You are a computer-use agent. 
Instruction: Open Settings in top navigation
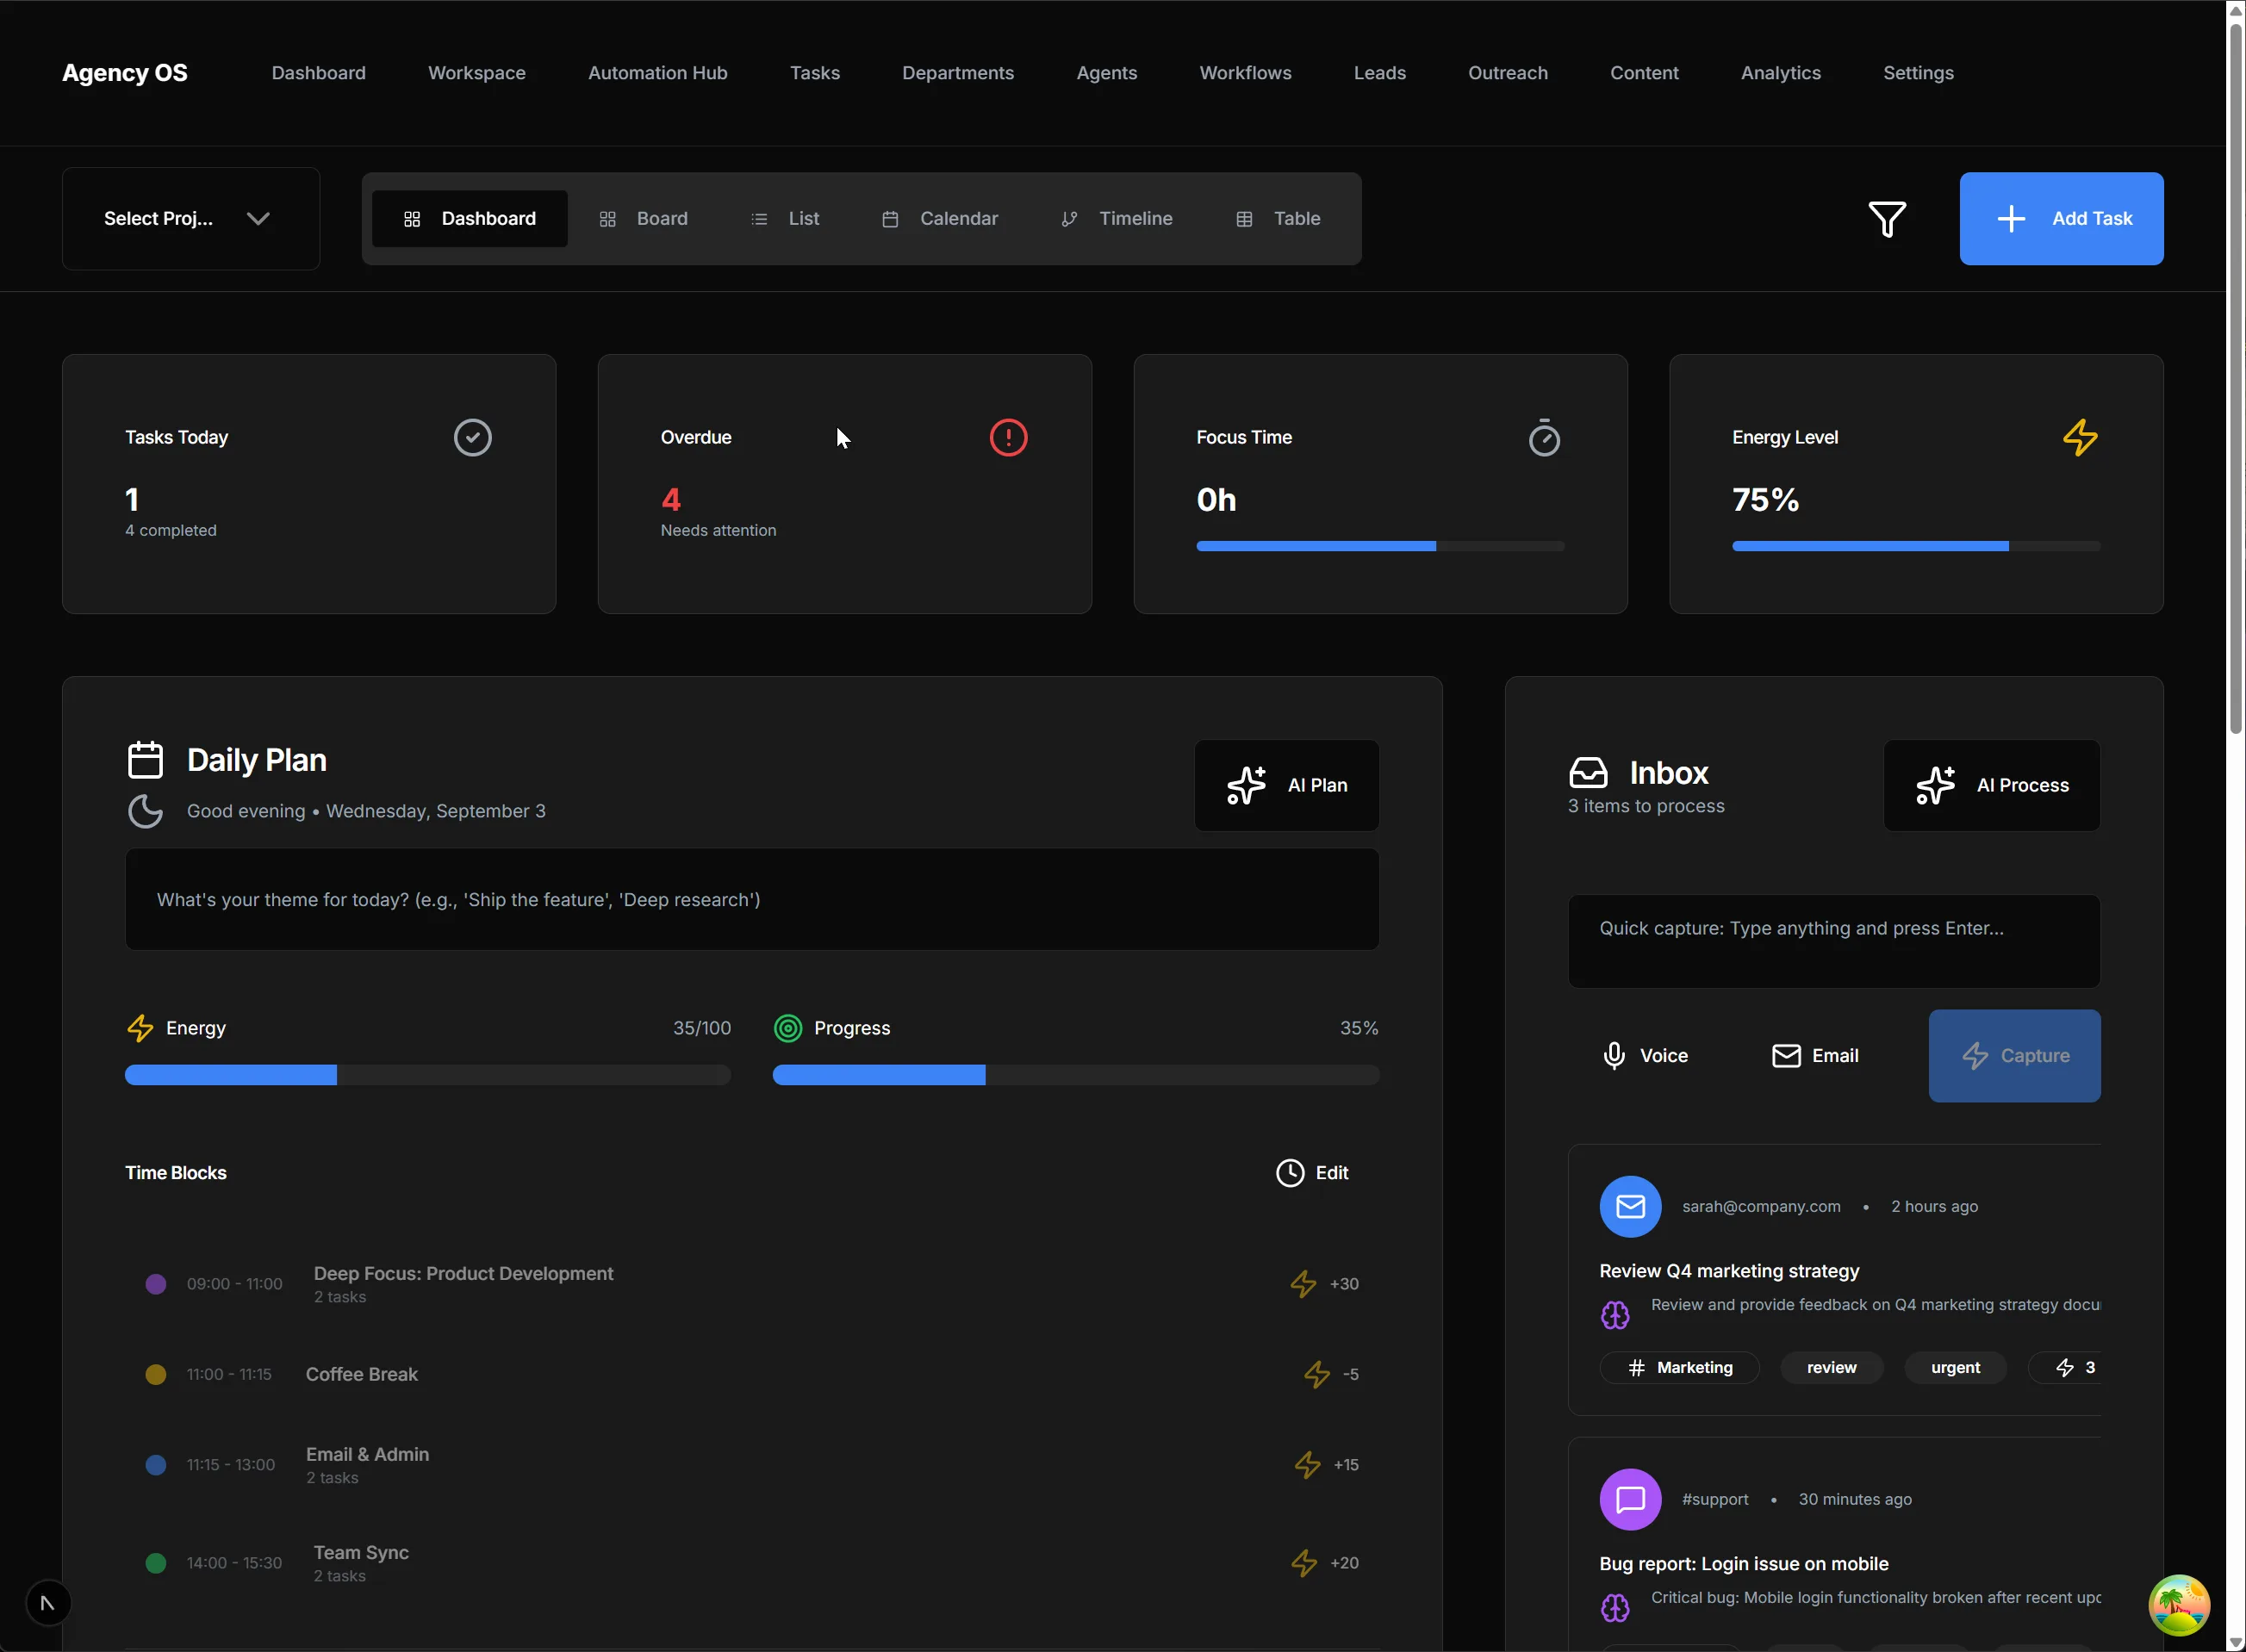coord(1918,73)
